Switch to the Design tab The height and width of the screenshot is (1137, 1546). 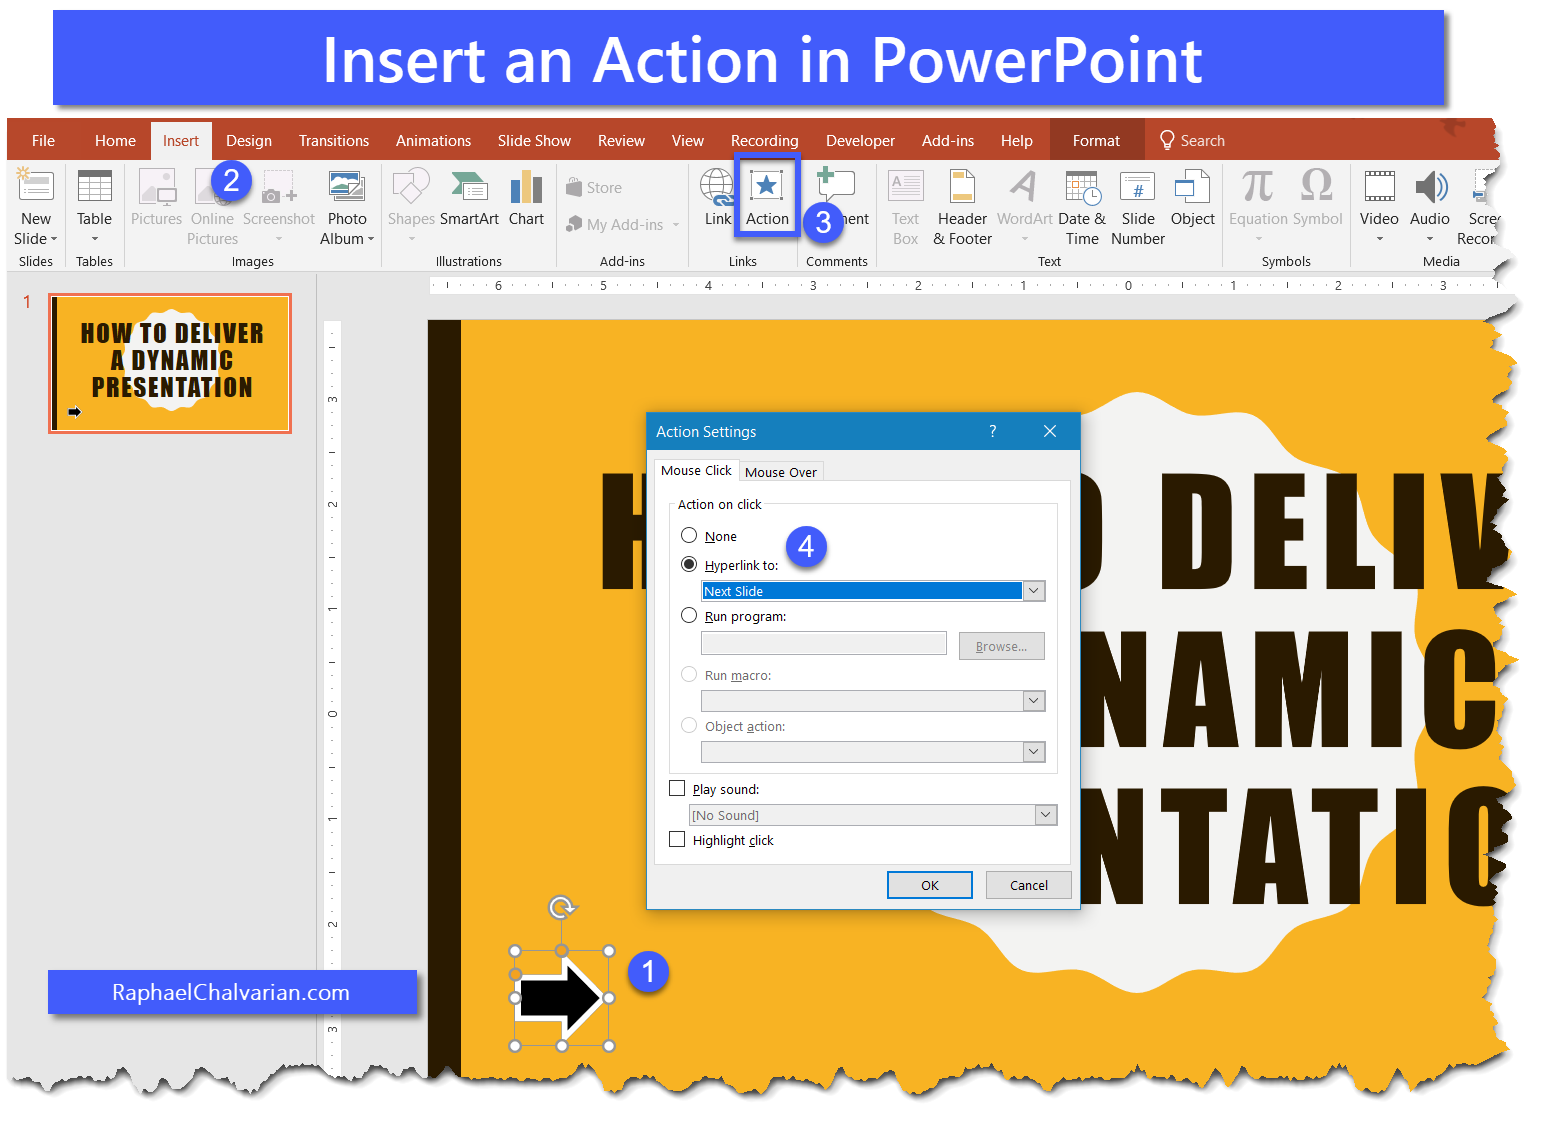[x=249, y=141]
